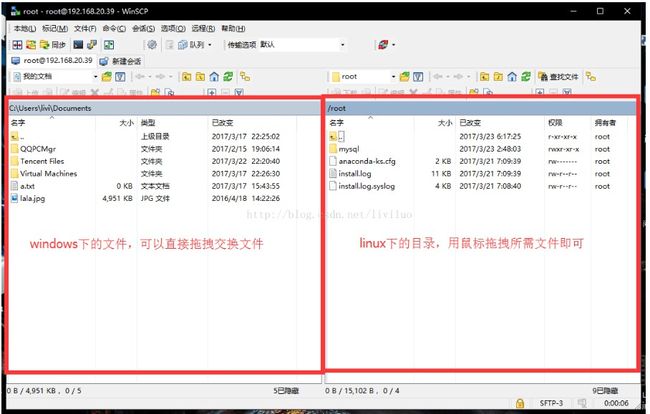This screenshot has width=650, height=414.
Task: Open the 标记(M) menu
Action: point(55,29)
